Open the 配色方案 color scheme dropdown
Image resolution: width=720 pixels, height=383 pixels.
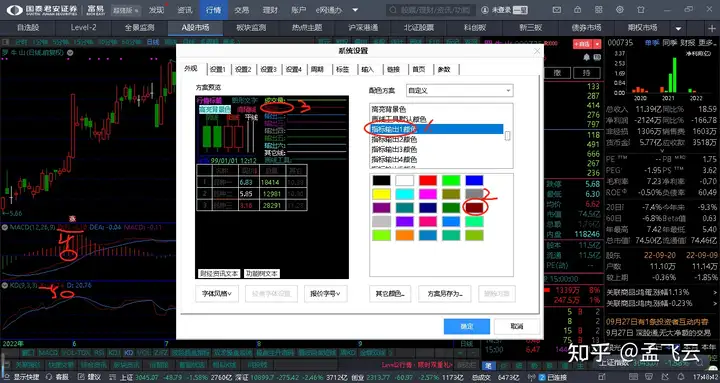pyautogui.click(x=460, y=90)
